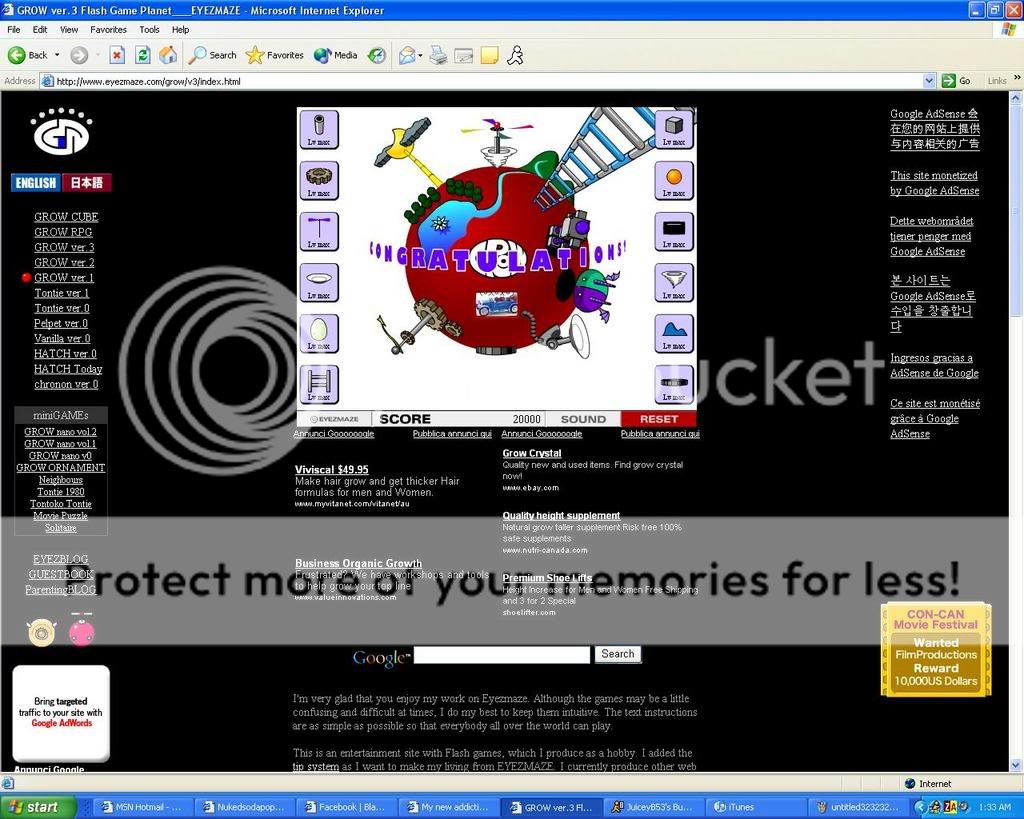
Task: Open the EYEZBLOG link
Action: click(x=61, y=559)
